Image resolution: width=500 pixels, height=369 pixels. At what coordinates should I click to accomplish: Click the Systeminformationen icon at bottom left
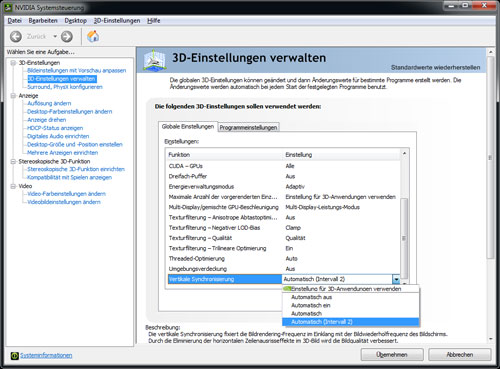click(14, 356)
